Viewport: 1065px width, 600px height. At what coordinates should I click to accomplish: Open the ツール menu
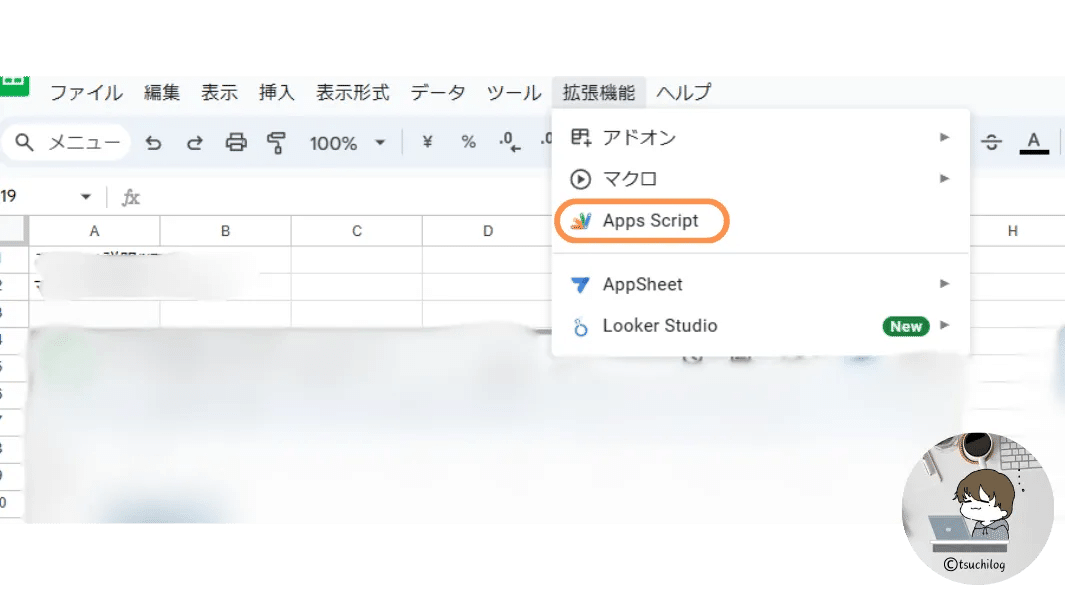tap(513, 92)
